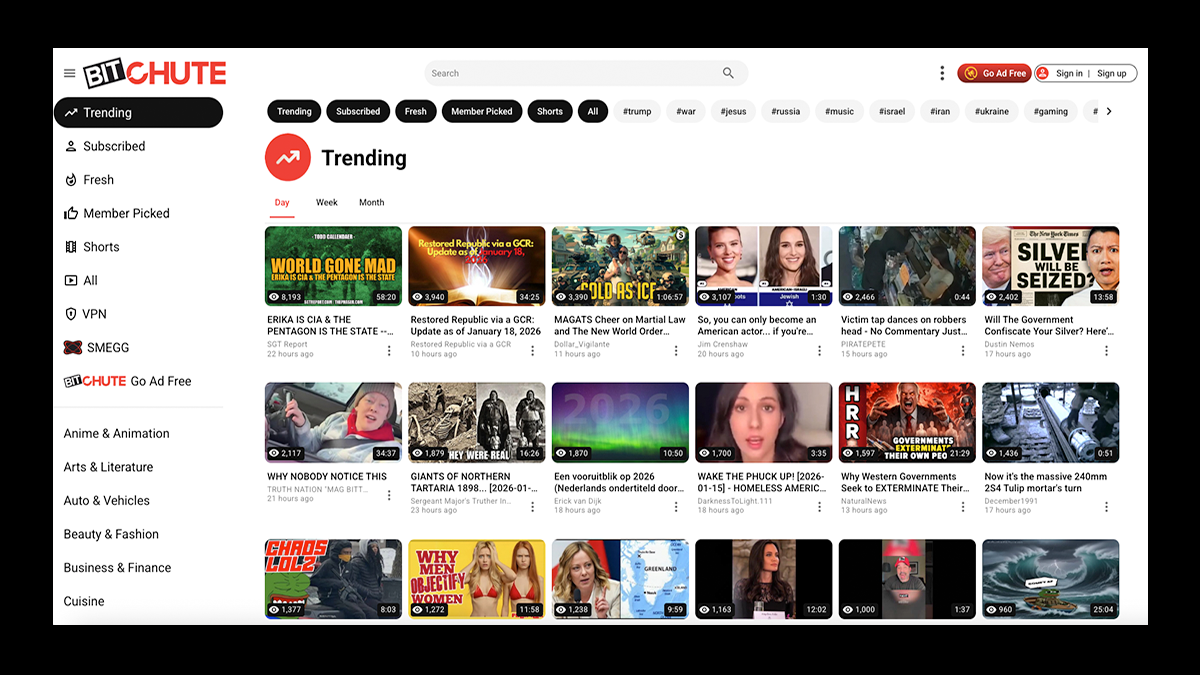Viewport: 1200px width, 675px height.
Task: Switch to the Month trending tab
Action: coord(371,202)
